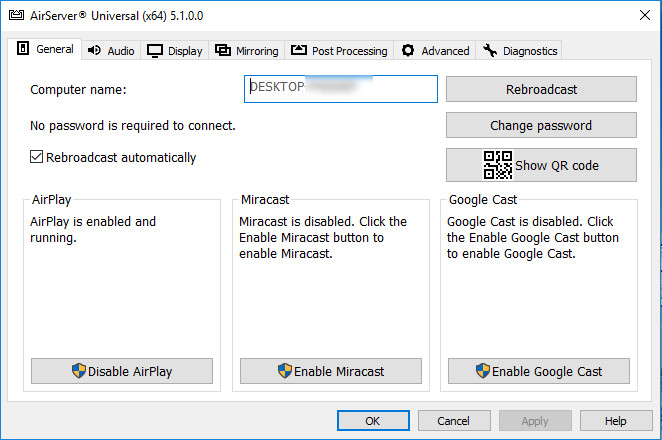
Task: Close the AirServer settings window
Action: [644, 16]
